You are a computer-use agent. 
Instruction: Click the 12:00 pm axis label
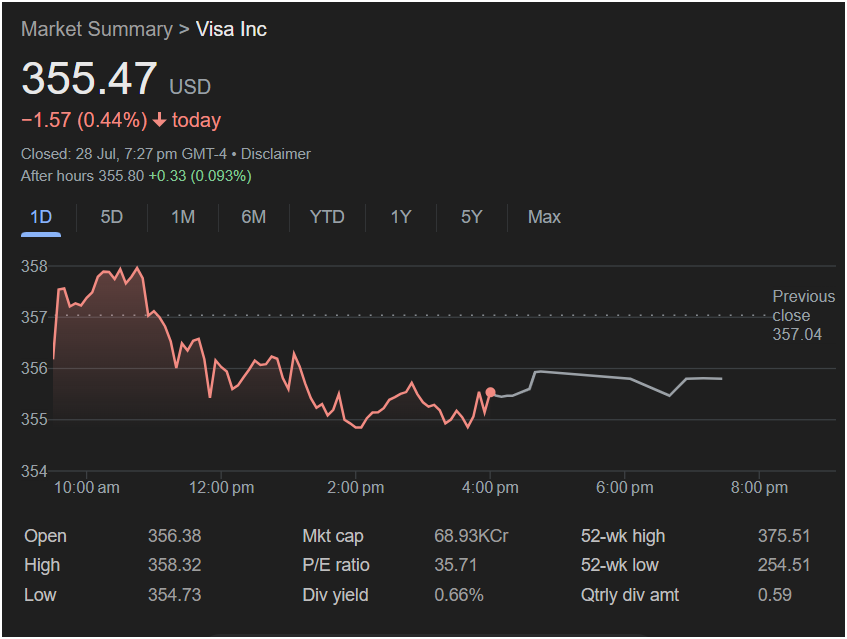[x=221, y=487]
